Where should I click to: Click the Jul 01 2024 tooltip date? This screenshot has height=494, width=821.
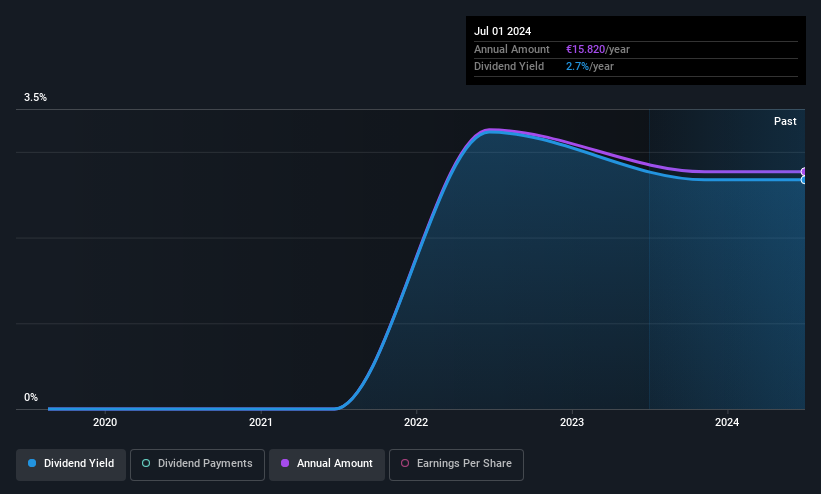pos(503,31)
